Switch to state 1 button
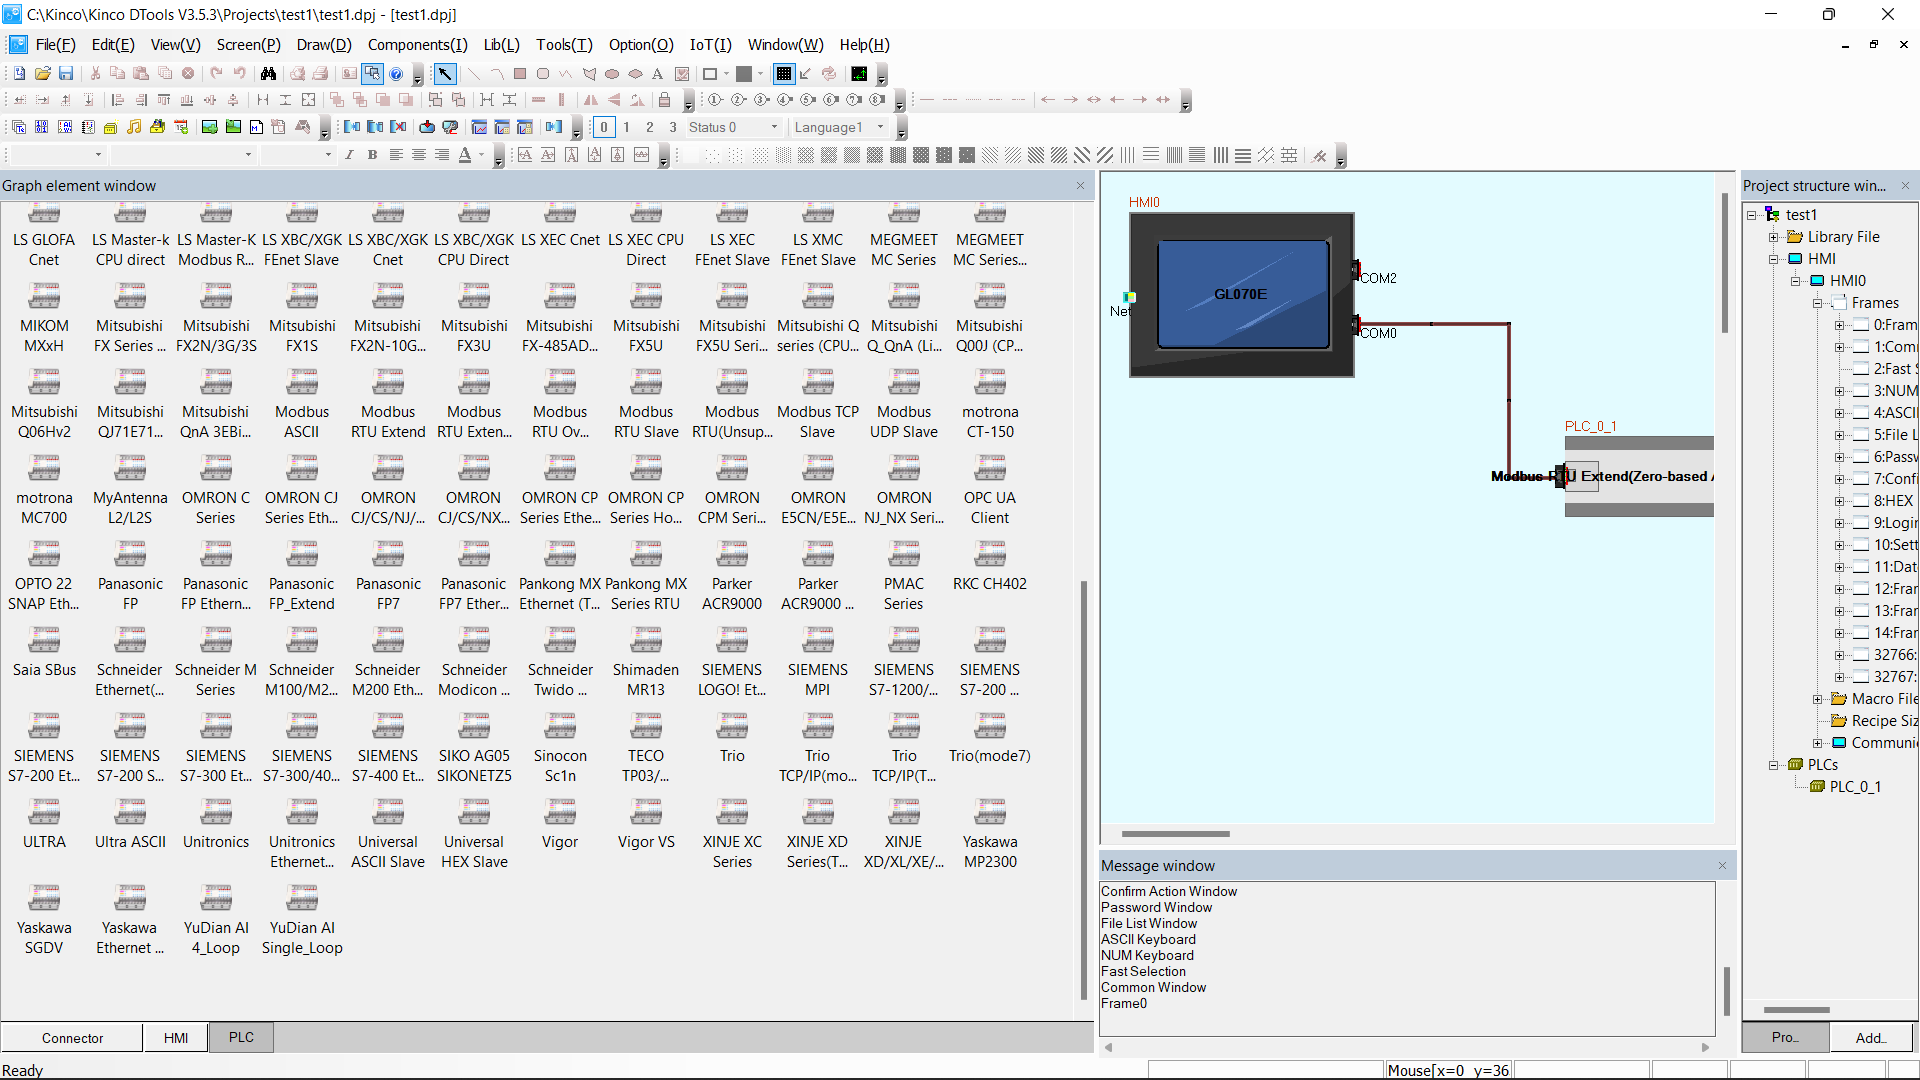Viewport: 1920px width, 1080px height. 627,127
